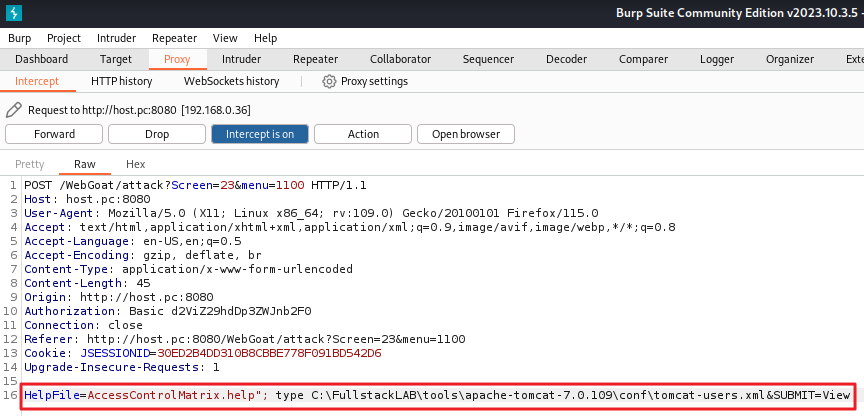
Task: Open the Project menu
Action: 64,38
